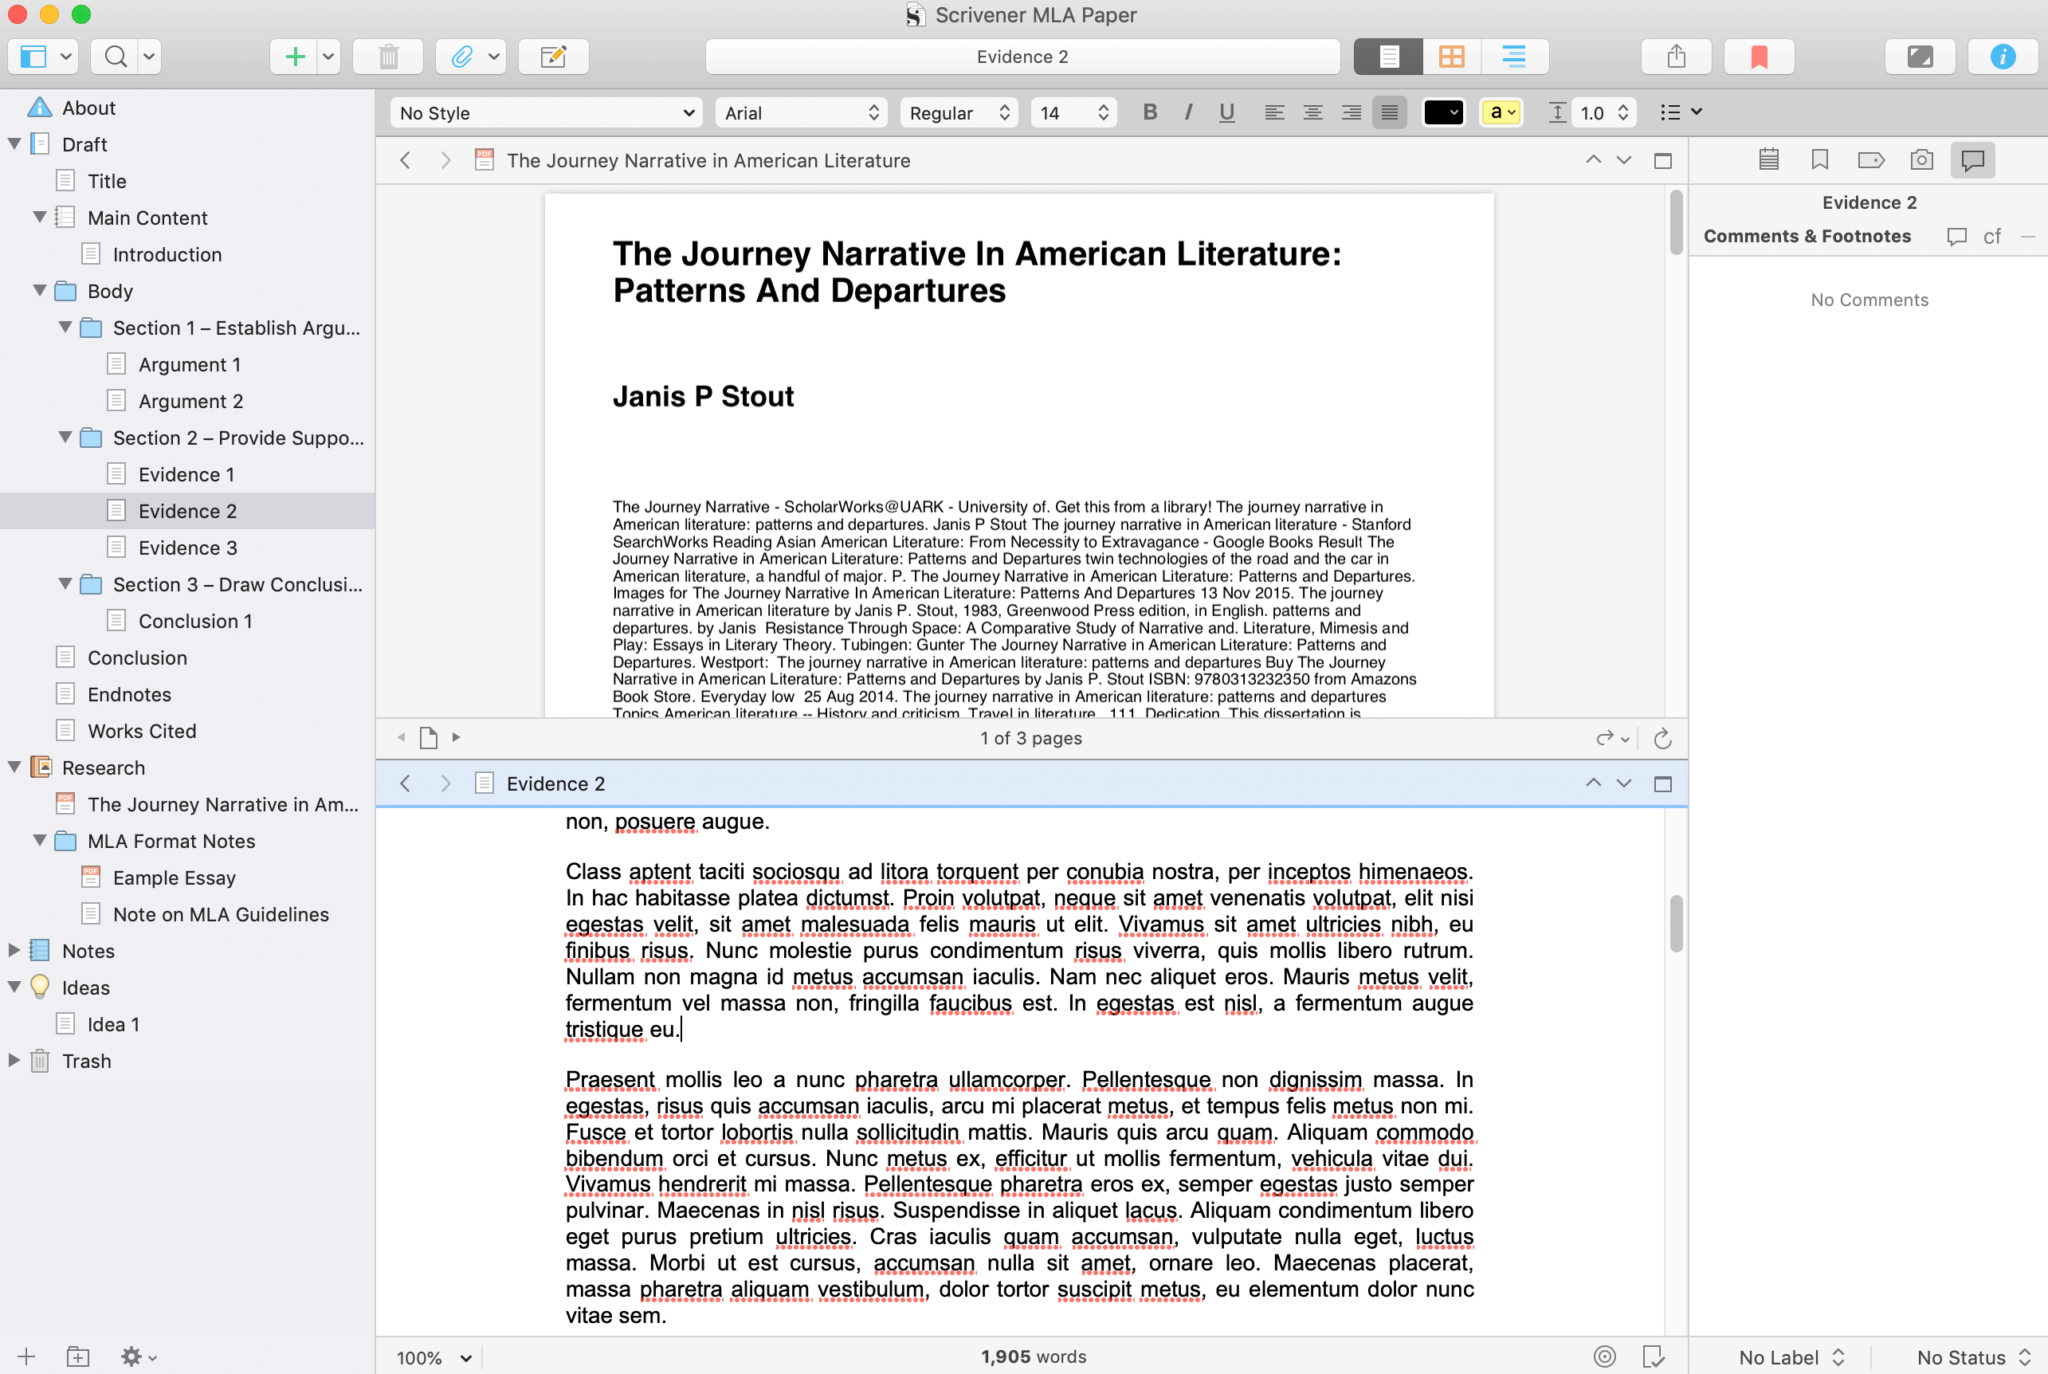Align text right

pos(1351,112)
